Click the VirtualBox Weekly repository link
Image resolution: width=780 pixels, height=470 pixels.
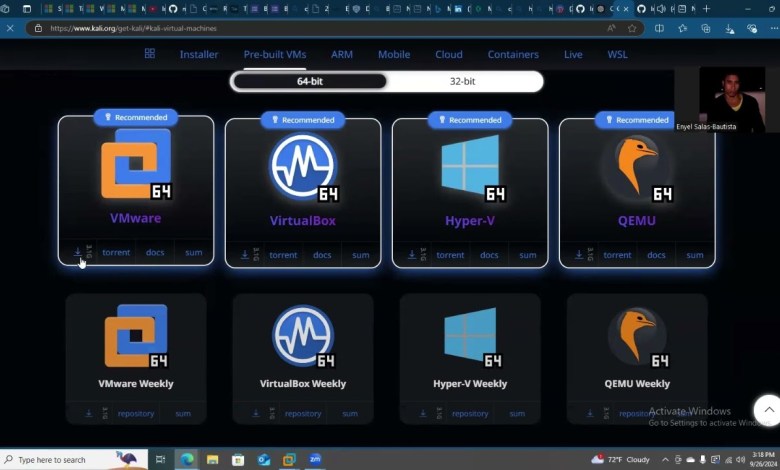pyautogui.click(x=303, y=413)
